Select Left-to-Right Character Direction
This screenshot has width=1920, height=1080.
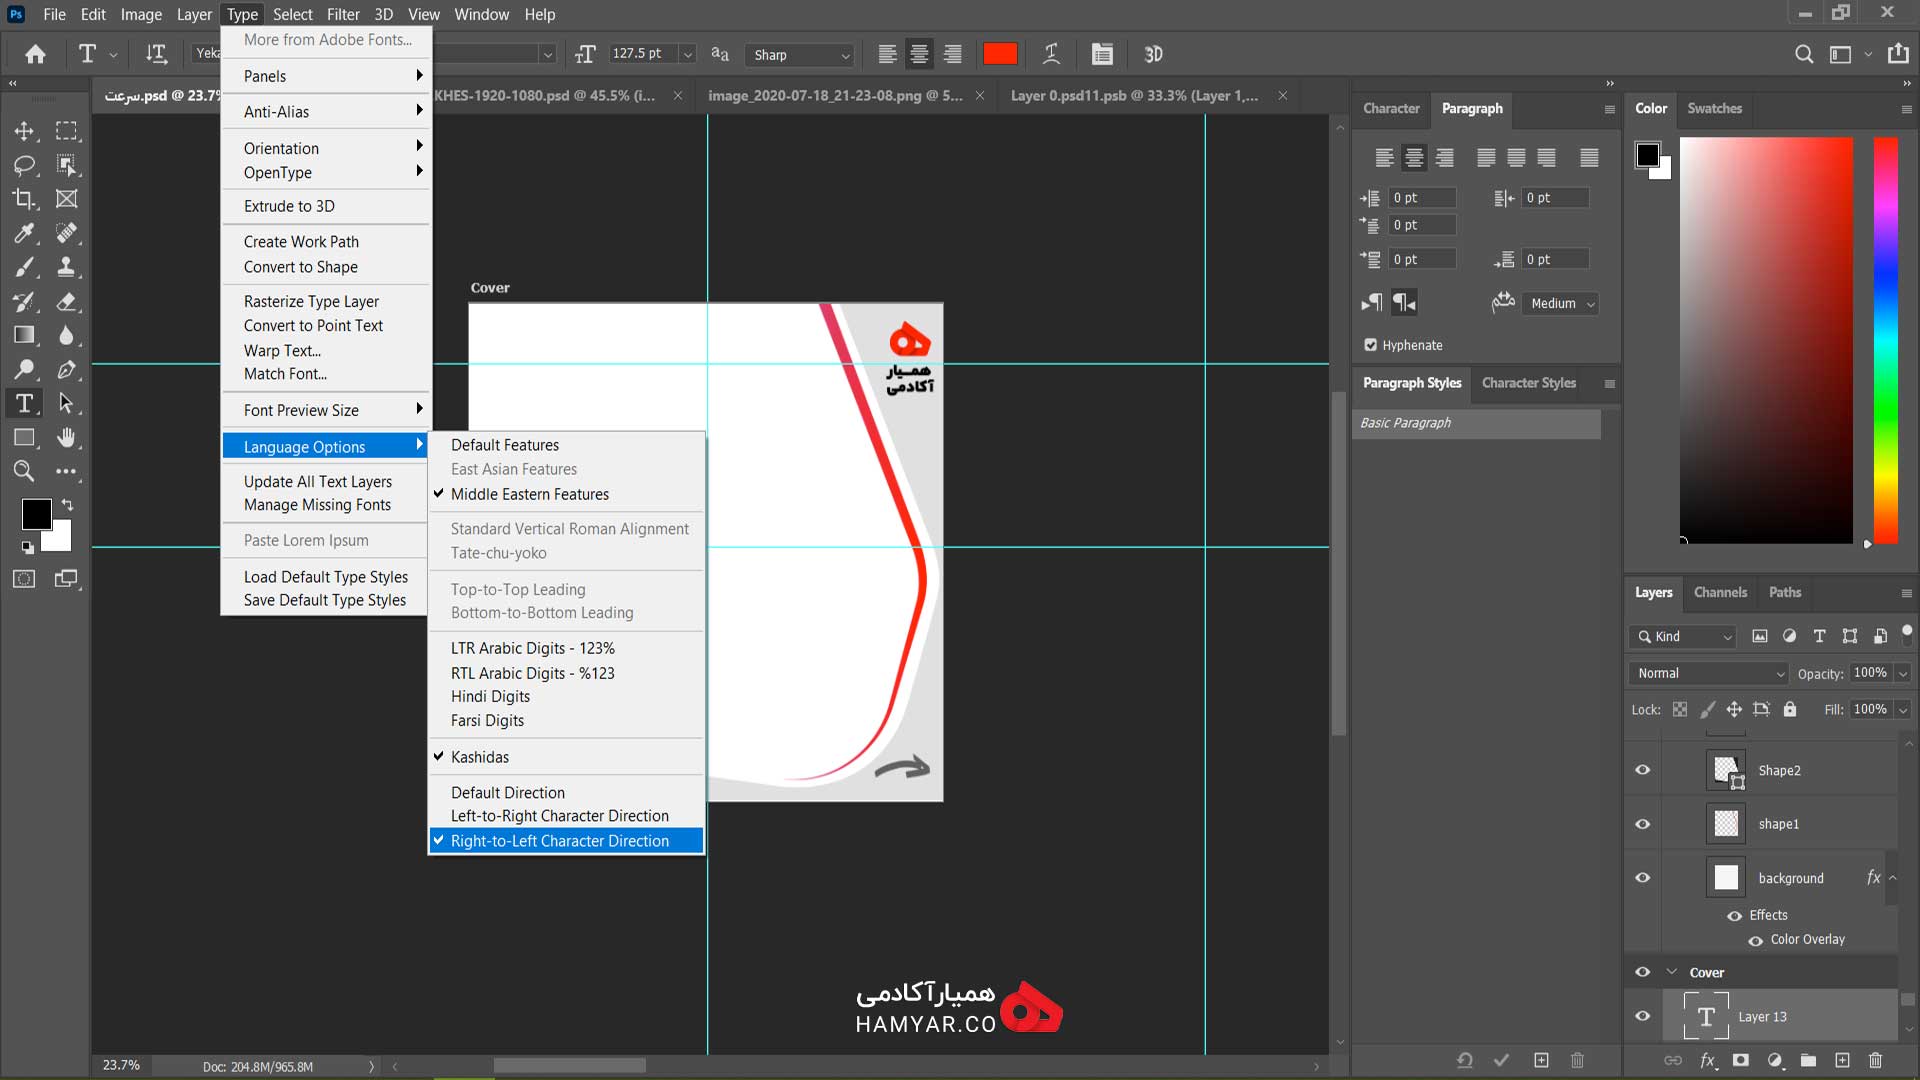pyautogui.click(x=559, y=816)
